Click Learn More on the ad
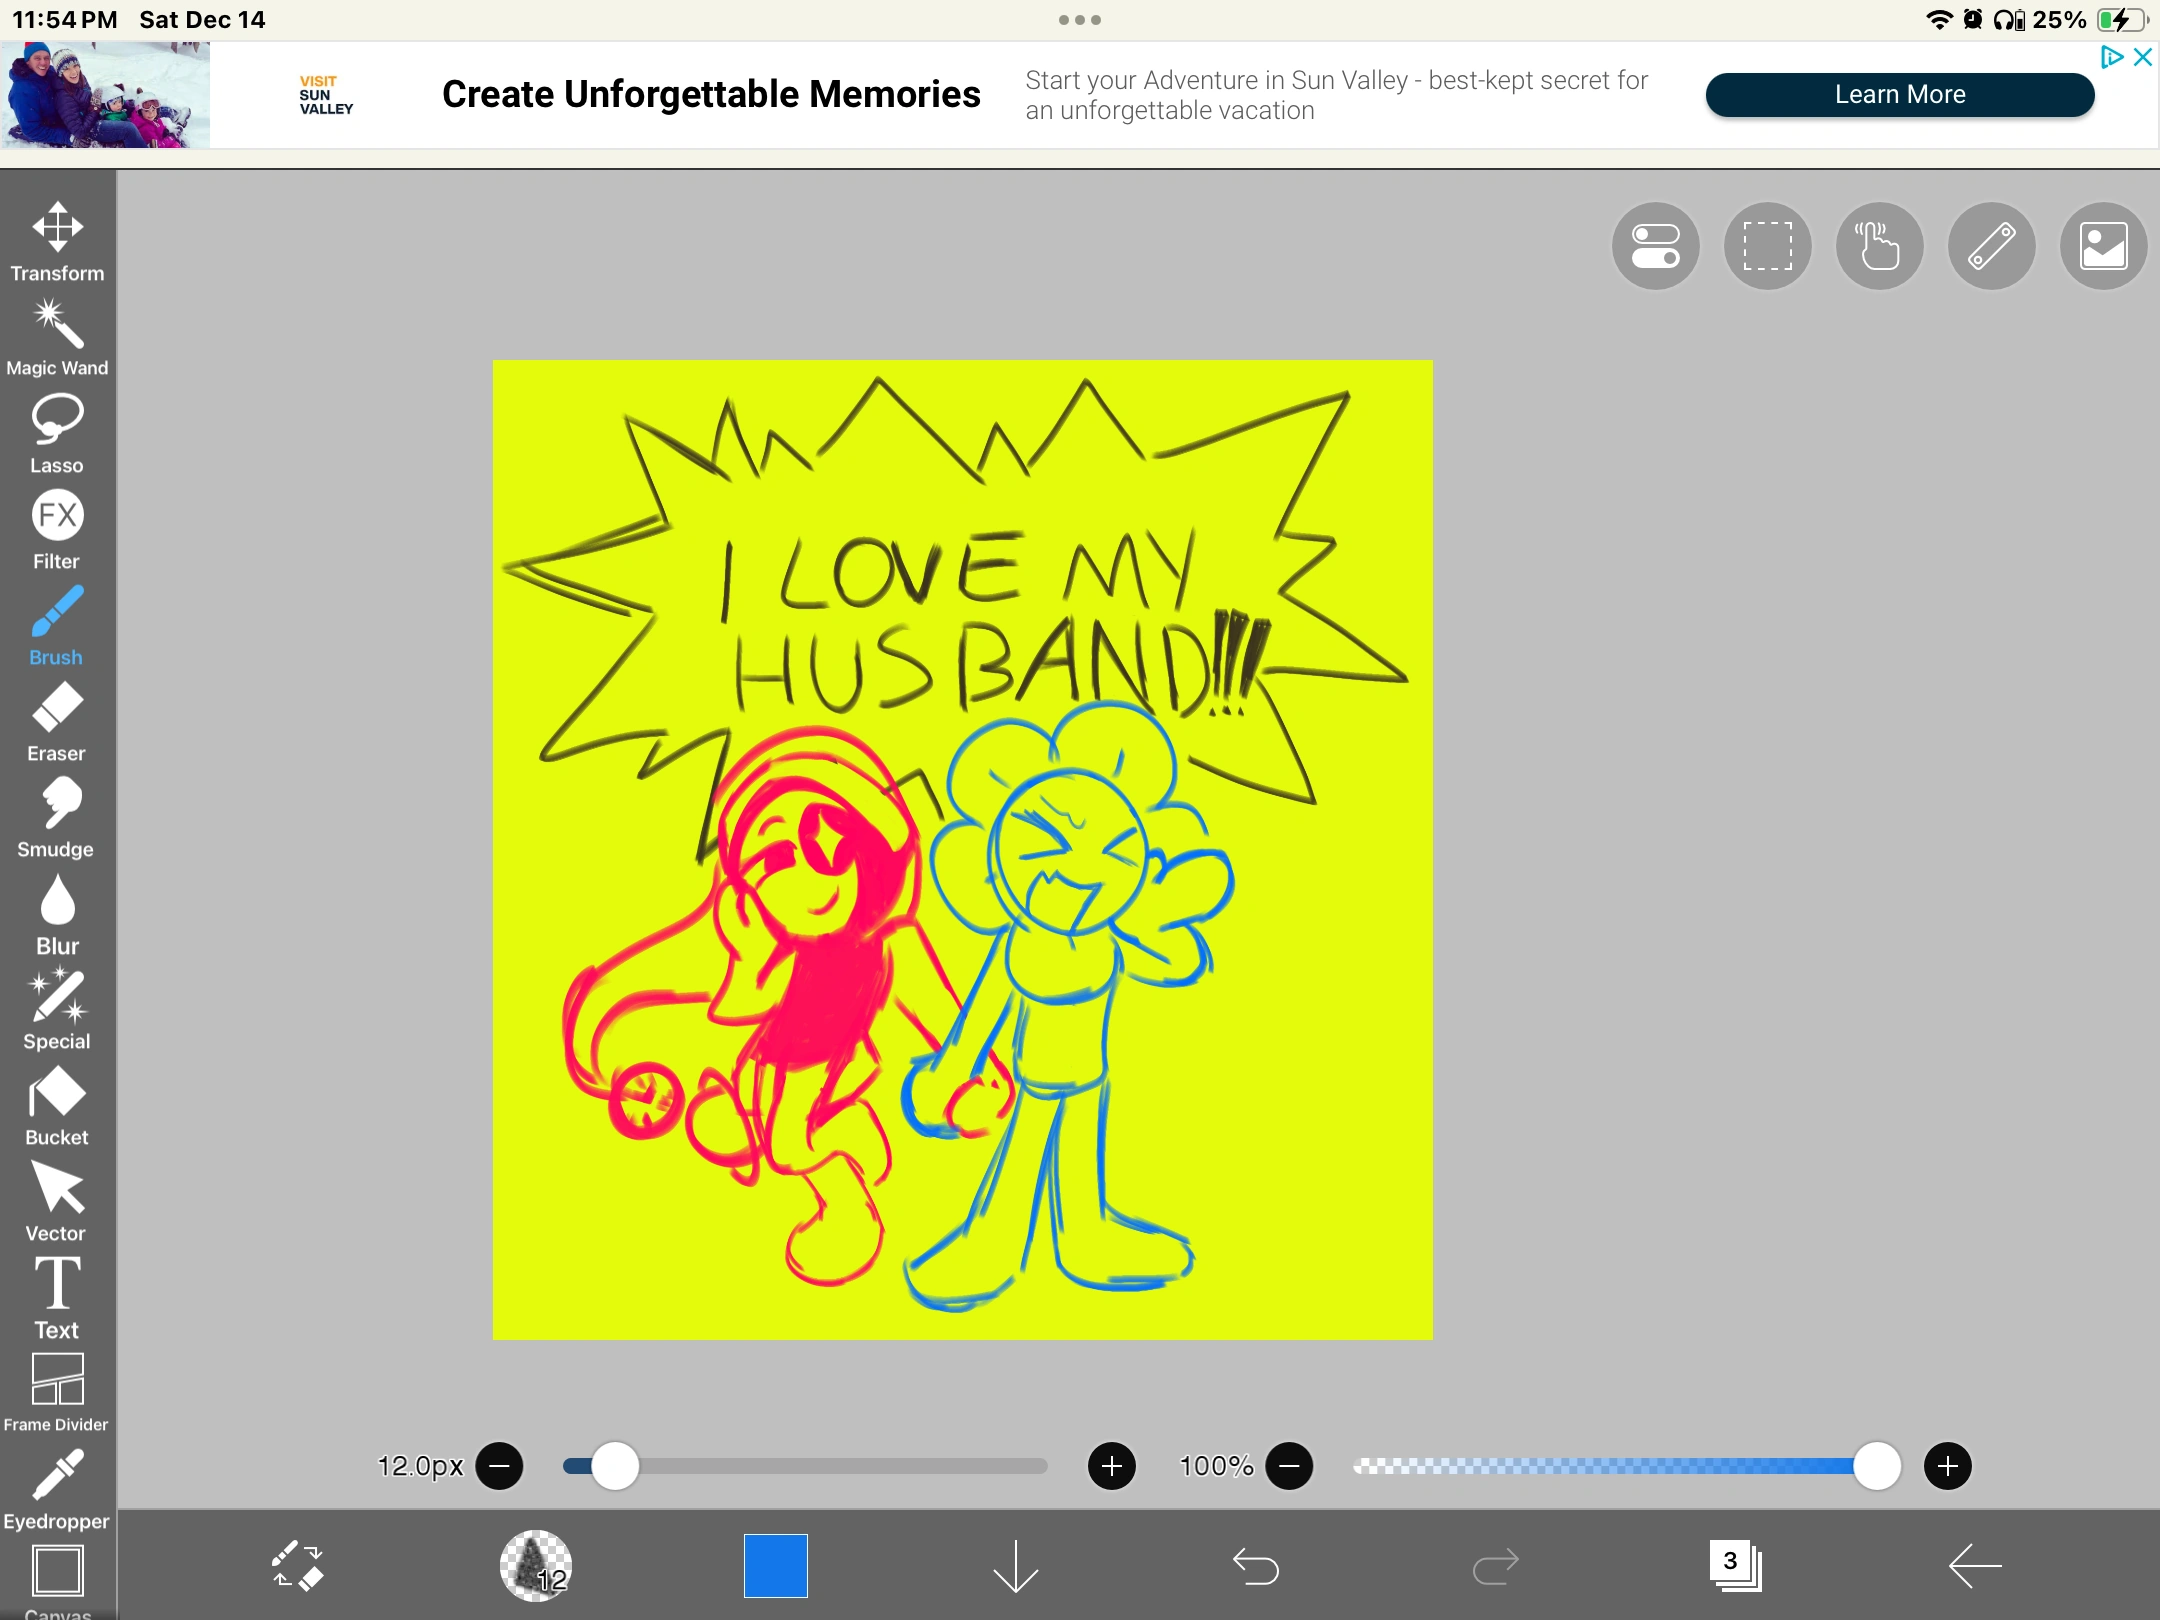This screenshot has width=2160, height=1620. pos(1899,95)
